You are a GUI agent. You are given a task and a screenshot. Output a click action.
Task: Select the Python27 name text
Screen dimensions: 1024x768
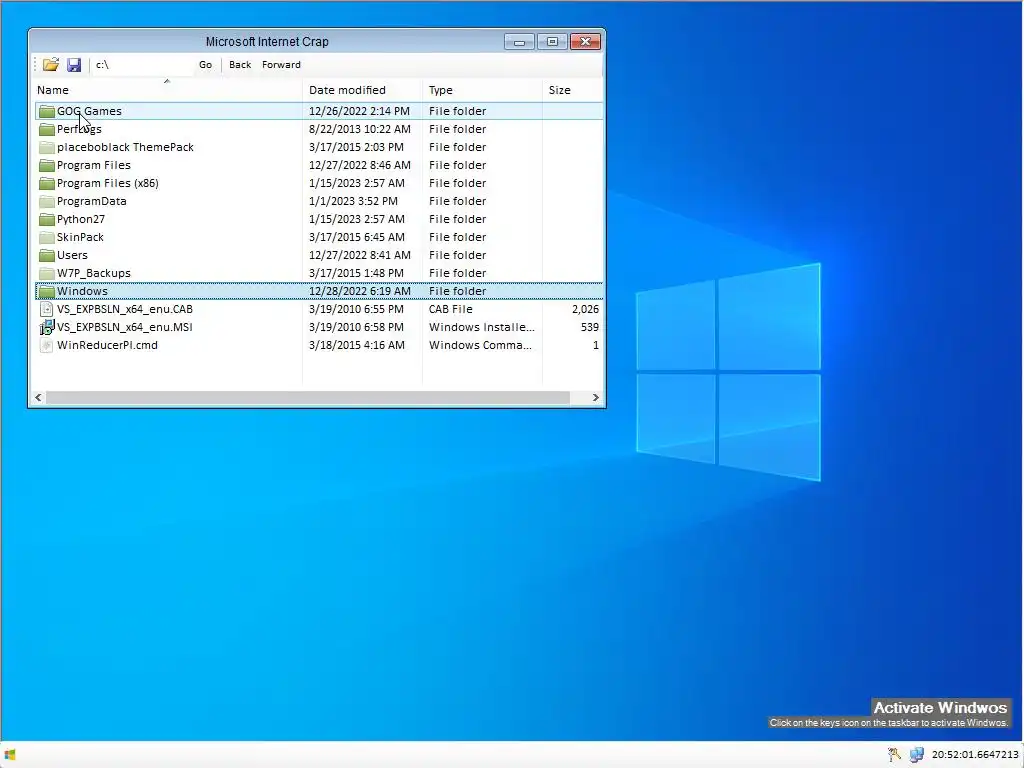click(x=81, y=219)
